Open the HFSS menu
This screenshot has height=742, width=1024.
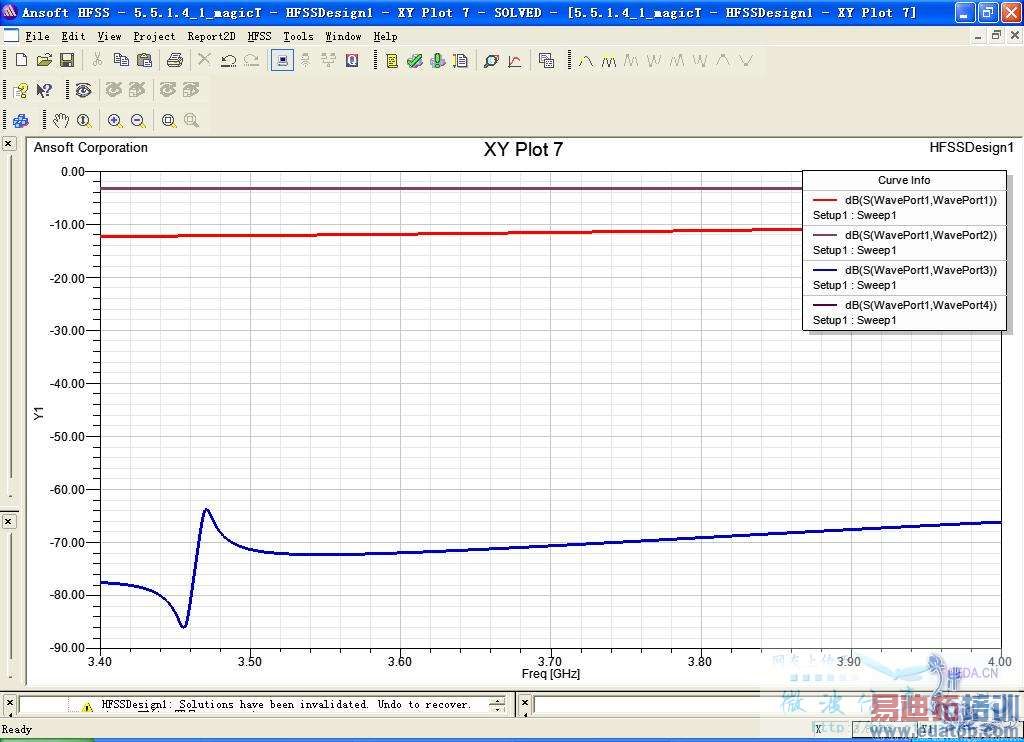tap(259, 36)
